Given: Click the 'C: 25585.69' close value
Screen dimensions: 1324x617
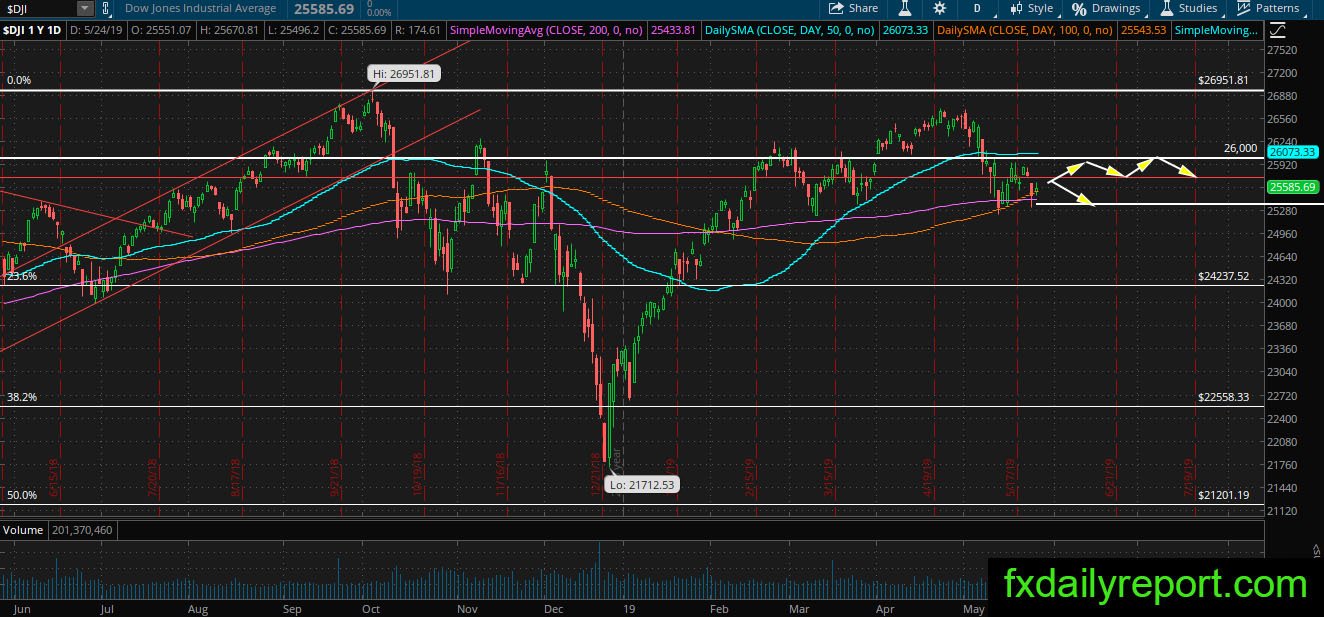Looking at the screenshot, I should (355, 31).
